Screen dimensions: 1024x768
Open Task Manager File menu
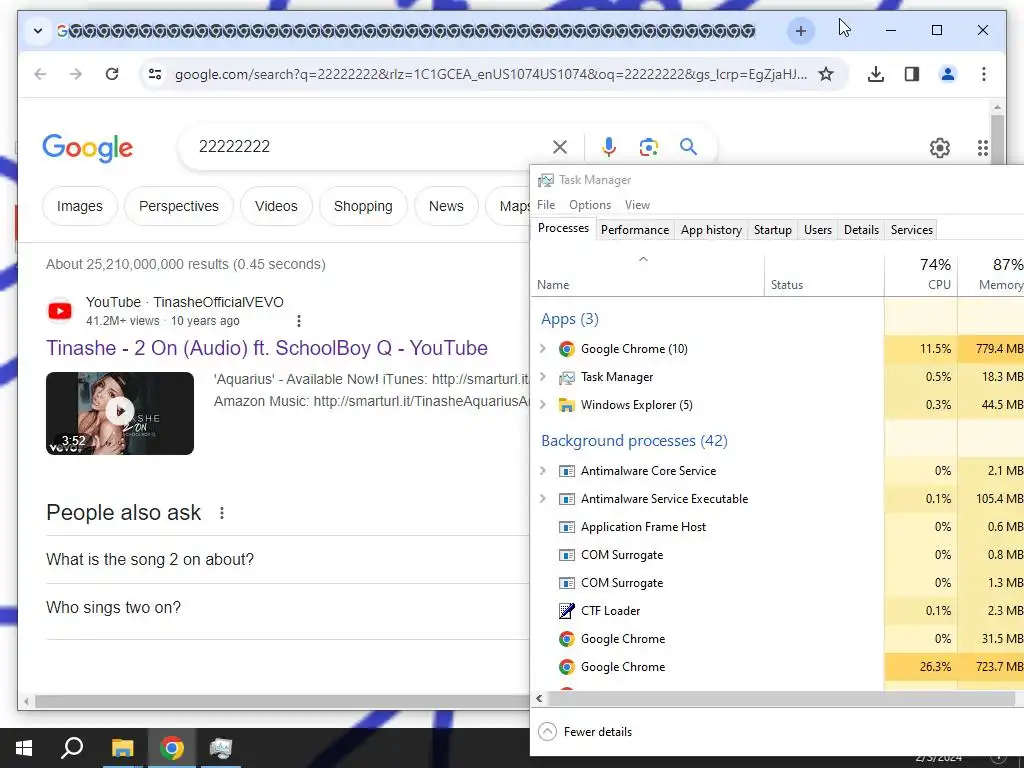546,205
